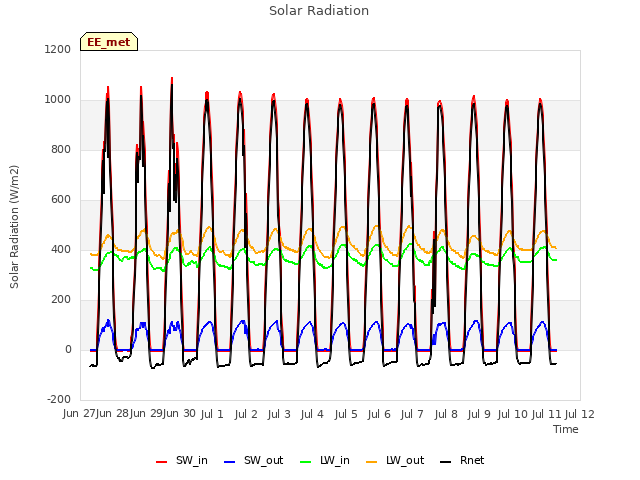Click the Jul 9 x-axis date label

(x=479, y=414)
